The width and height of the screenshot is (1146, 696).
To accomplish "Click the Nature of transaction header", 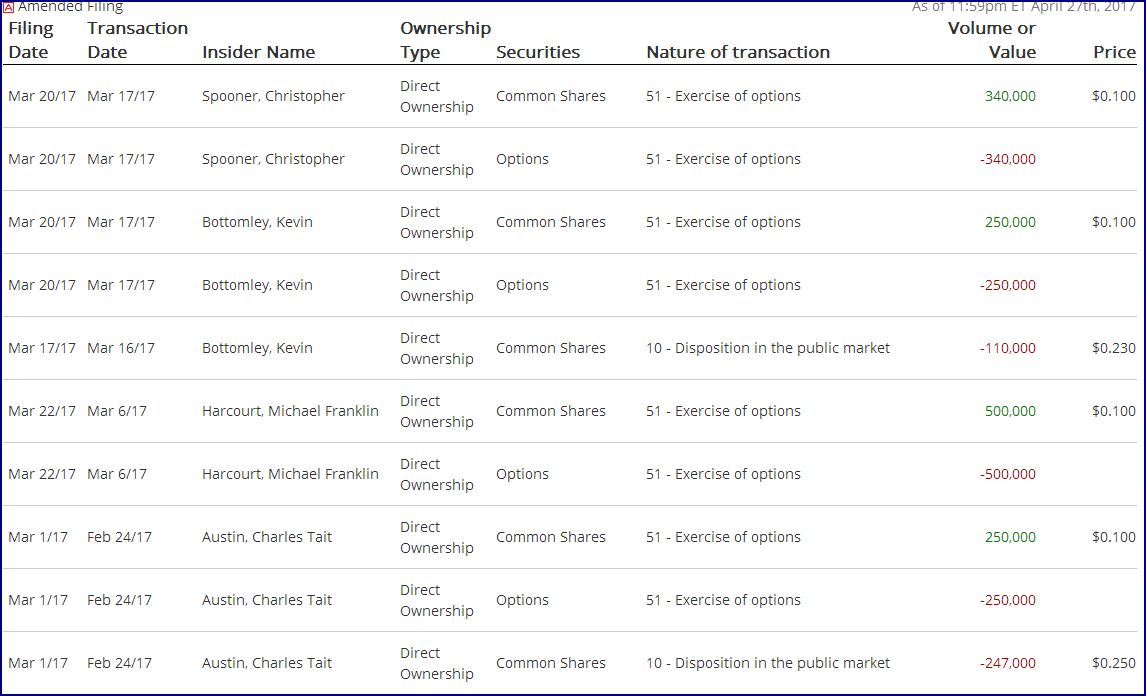I will tap(737, 52).
